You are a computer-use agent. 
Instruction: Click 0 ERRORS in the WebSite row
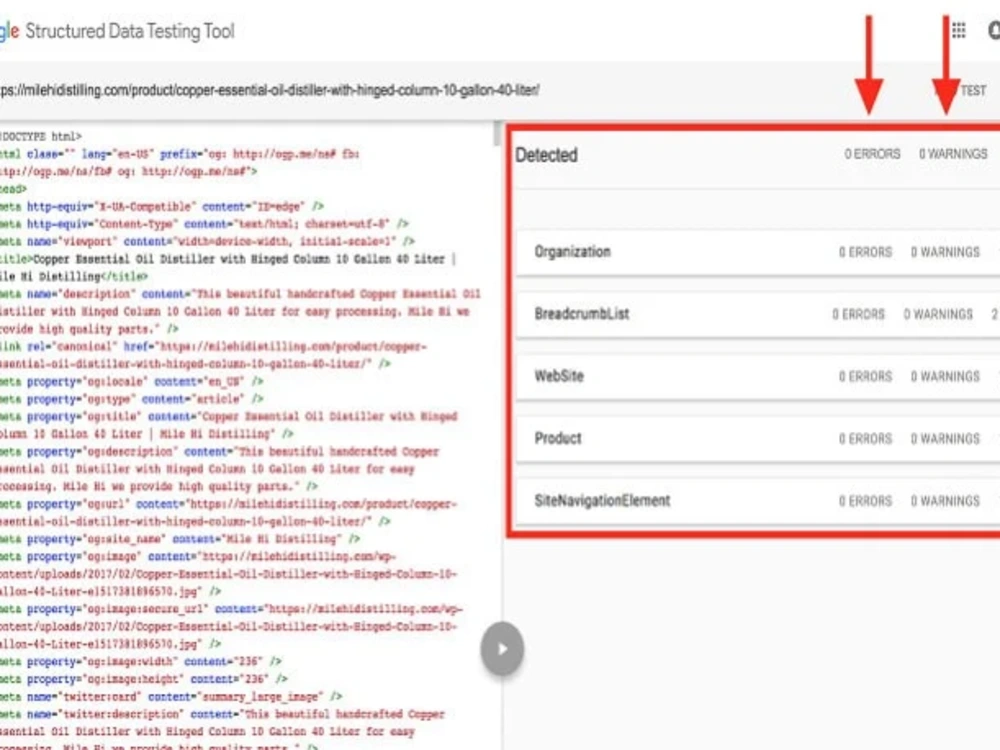(865, 376)
